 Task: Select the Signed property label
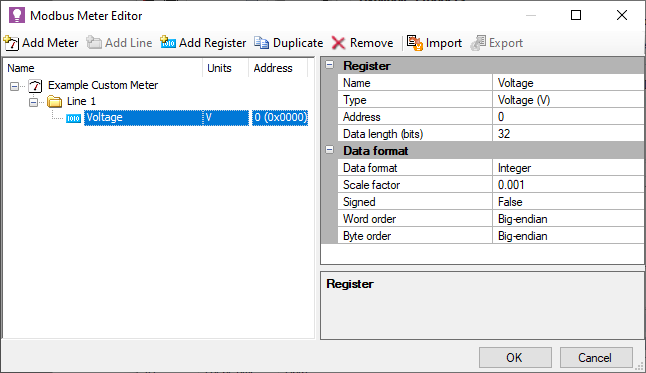click(x=415, y=202)
